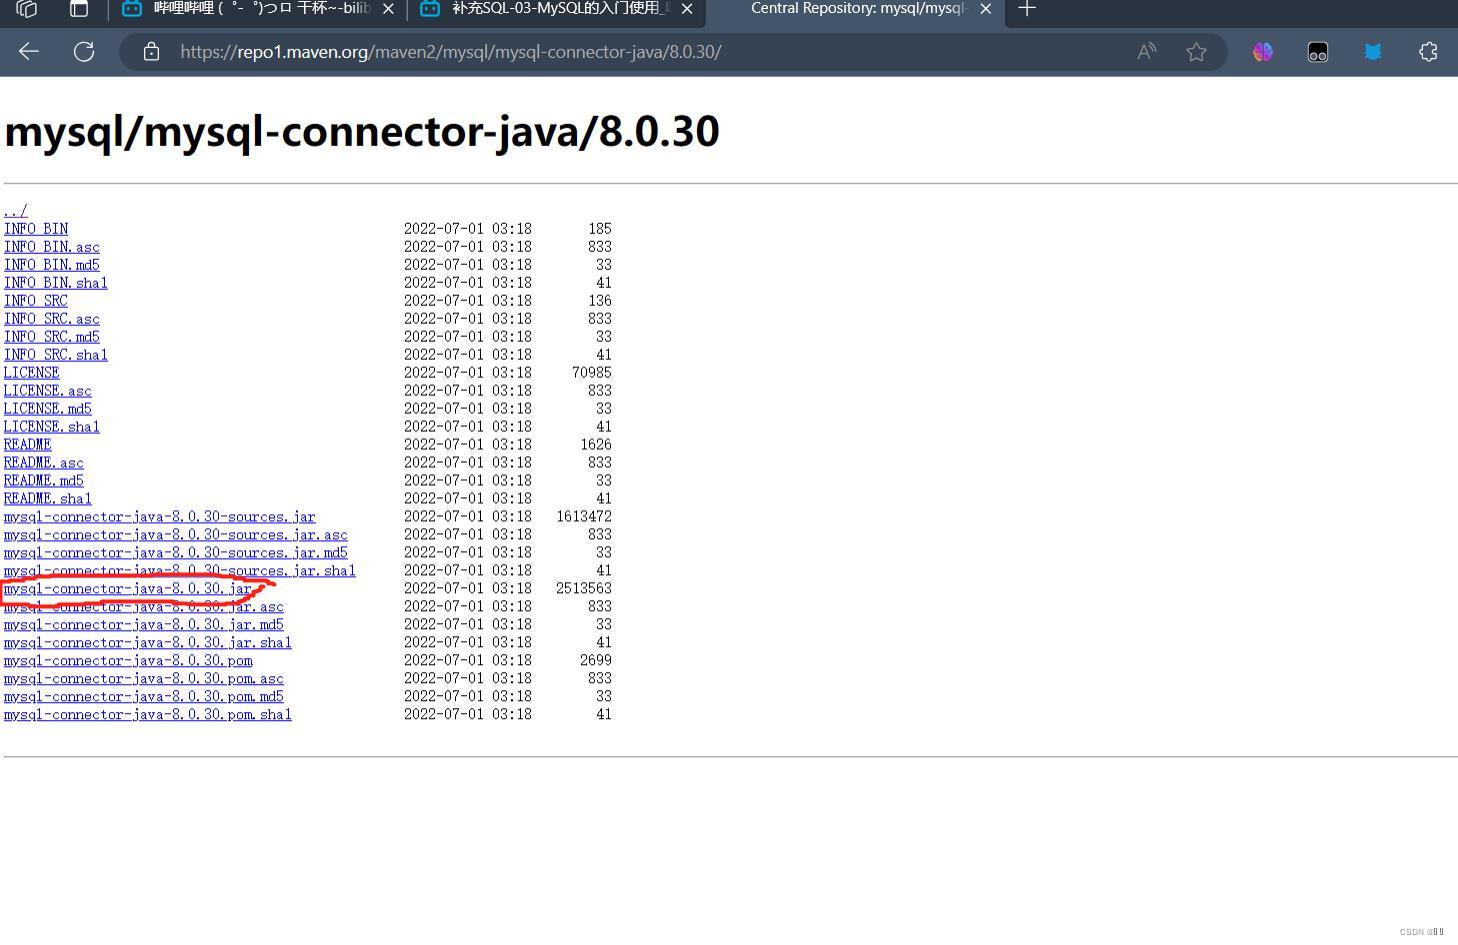Download the circled mysql-connector-java-8.0.30.jar file

tap(125, 589)
